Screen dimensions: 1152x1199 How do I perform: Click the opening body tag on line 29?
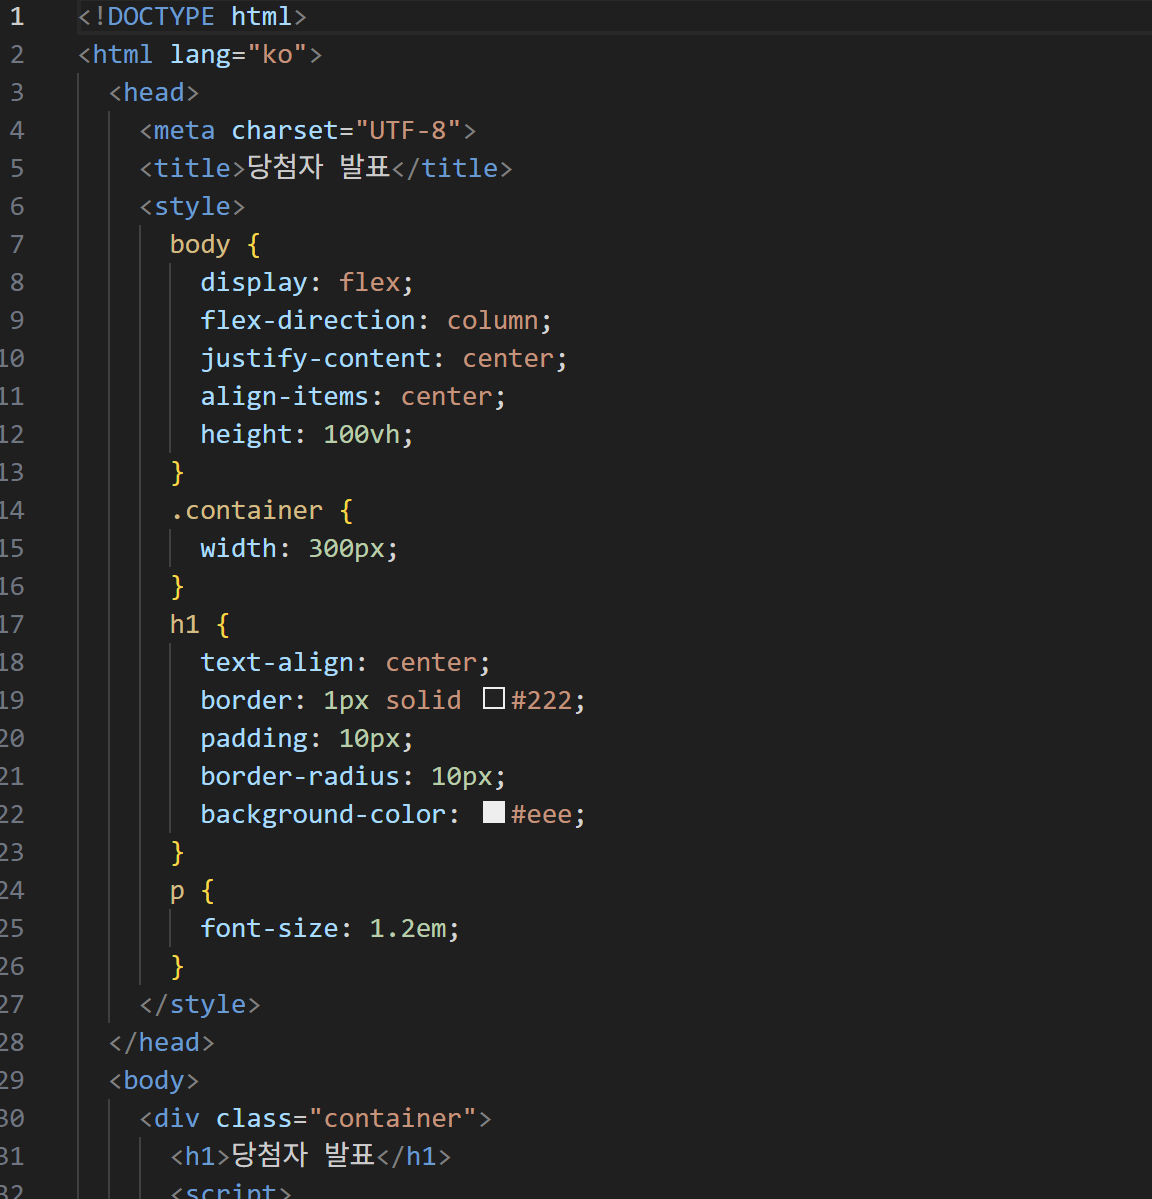[x=154, y=1080]
